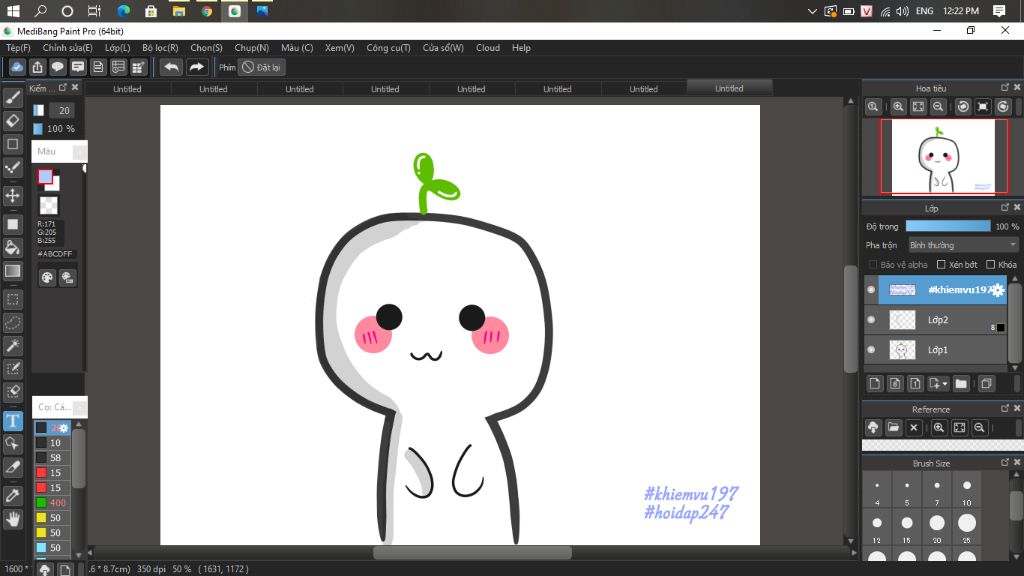Click the light-blue foreground color swatch
The image size is (1024, 576).
[45, 177]
